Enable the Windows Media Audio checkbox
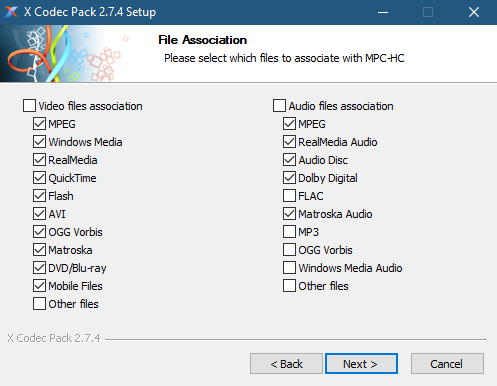The image size is (497, 386). click(x=289, y=268)
